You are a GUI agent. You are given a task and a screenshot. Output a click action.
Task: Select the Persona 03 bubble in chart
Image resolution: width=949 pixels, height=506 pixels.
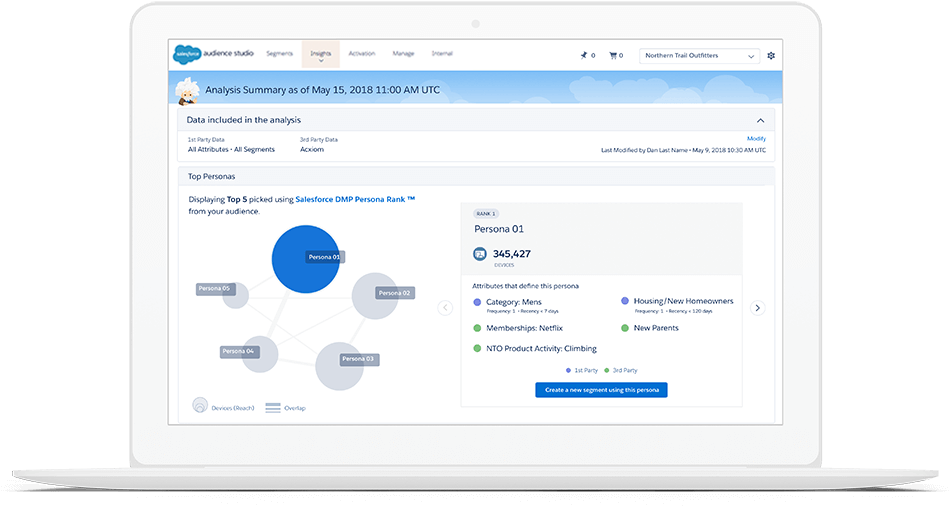[338, 366]
